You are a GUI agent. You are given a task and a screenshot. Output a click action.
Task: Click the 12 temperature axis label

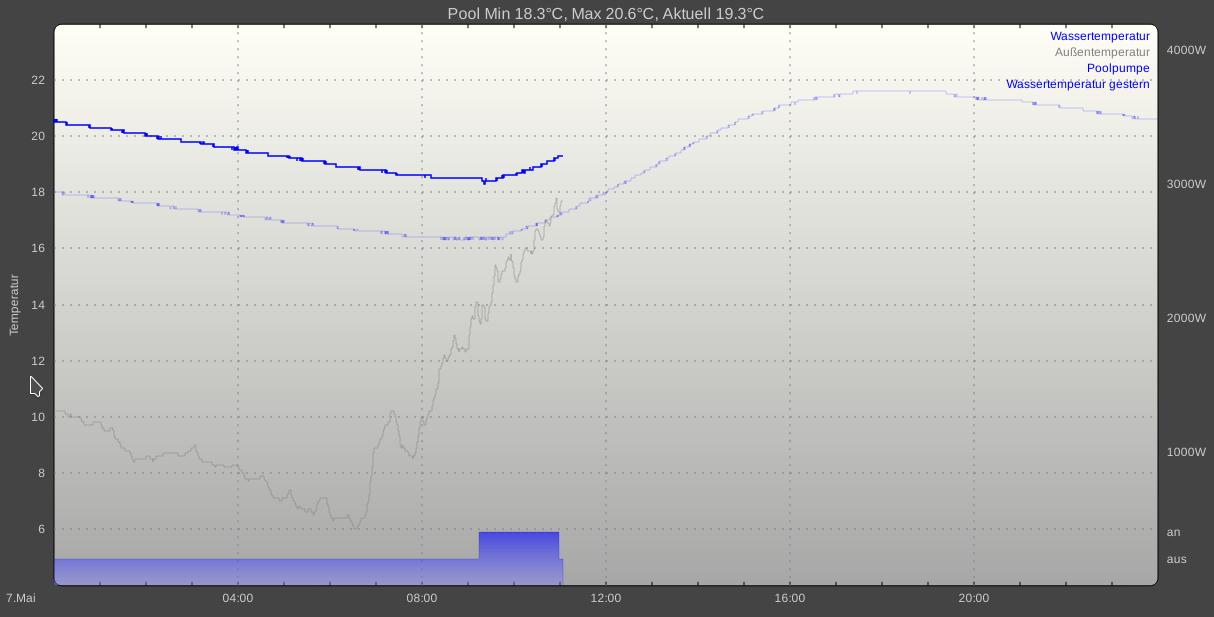coord(39,361)
